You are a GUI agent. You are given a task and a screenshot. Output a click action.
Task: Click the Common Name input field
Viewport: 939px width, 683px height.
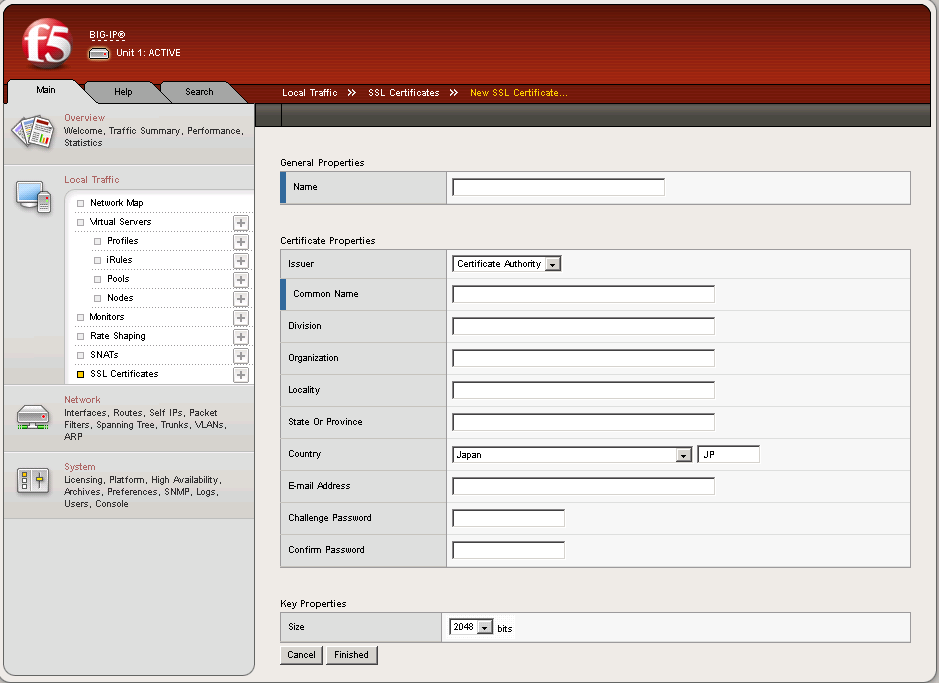[583, 294]
